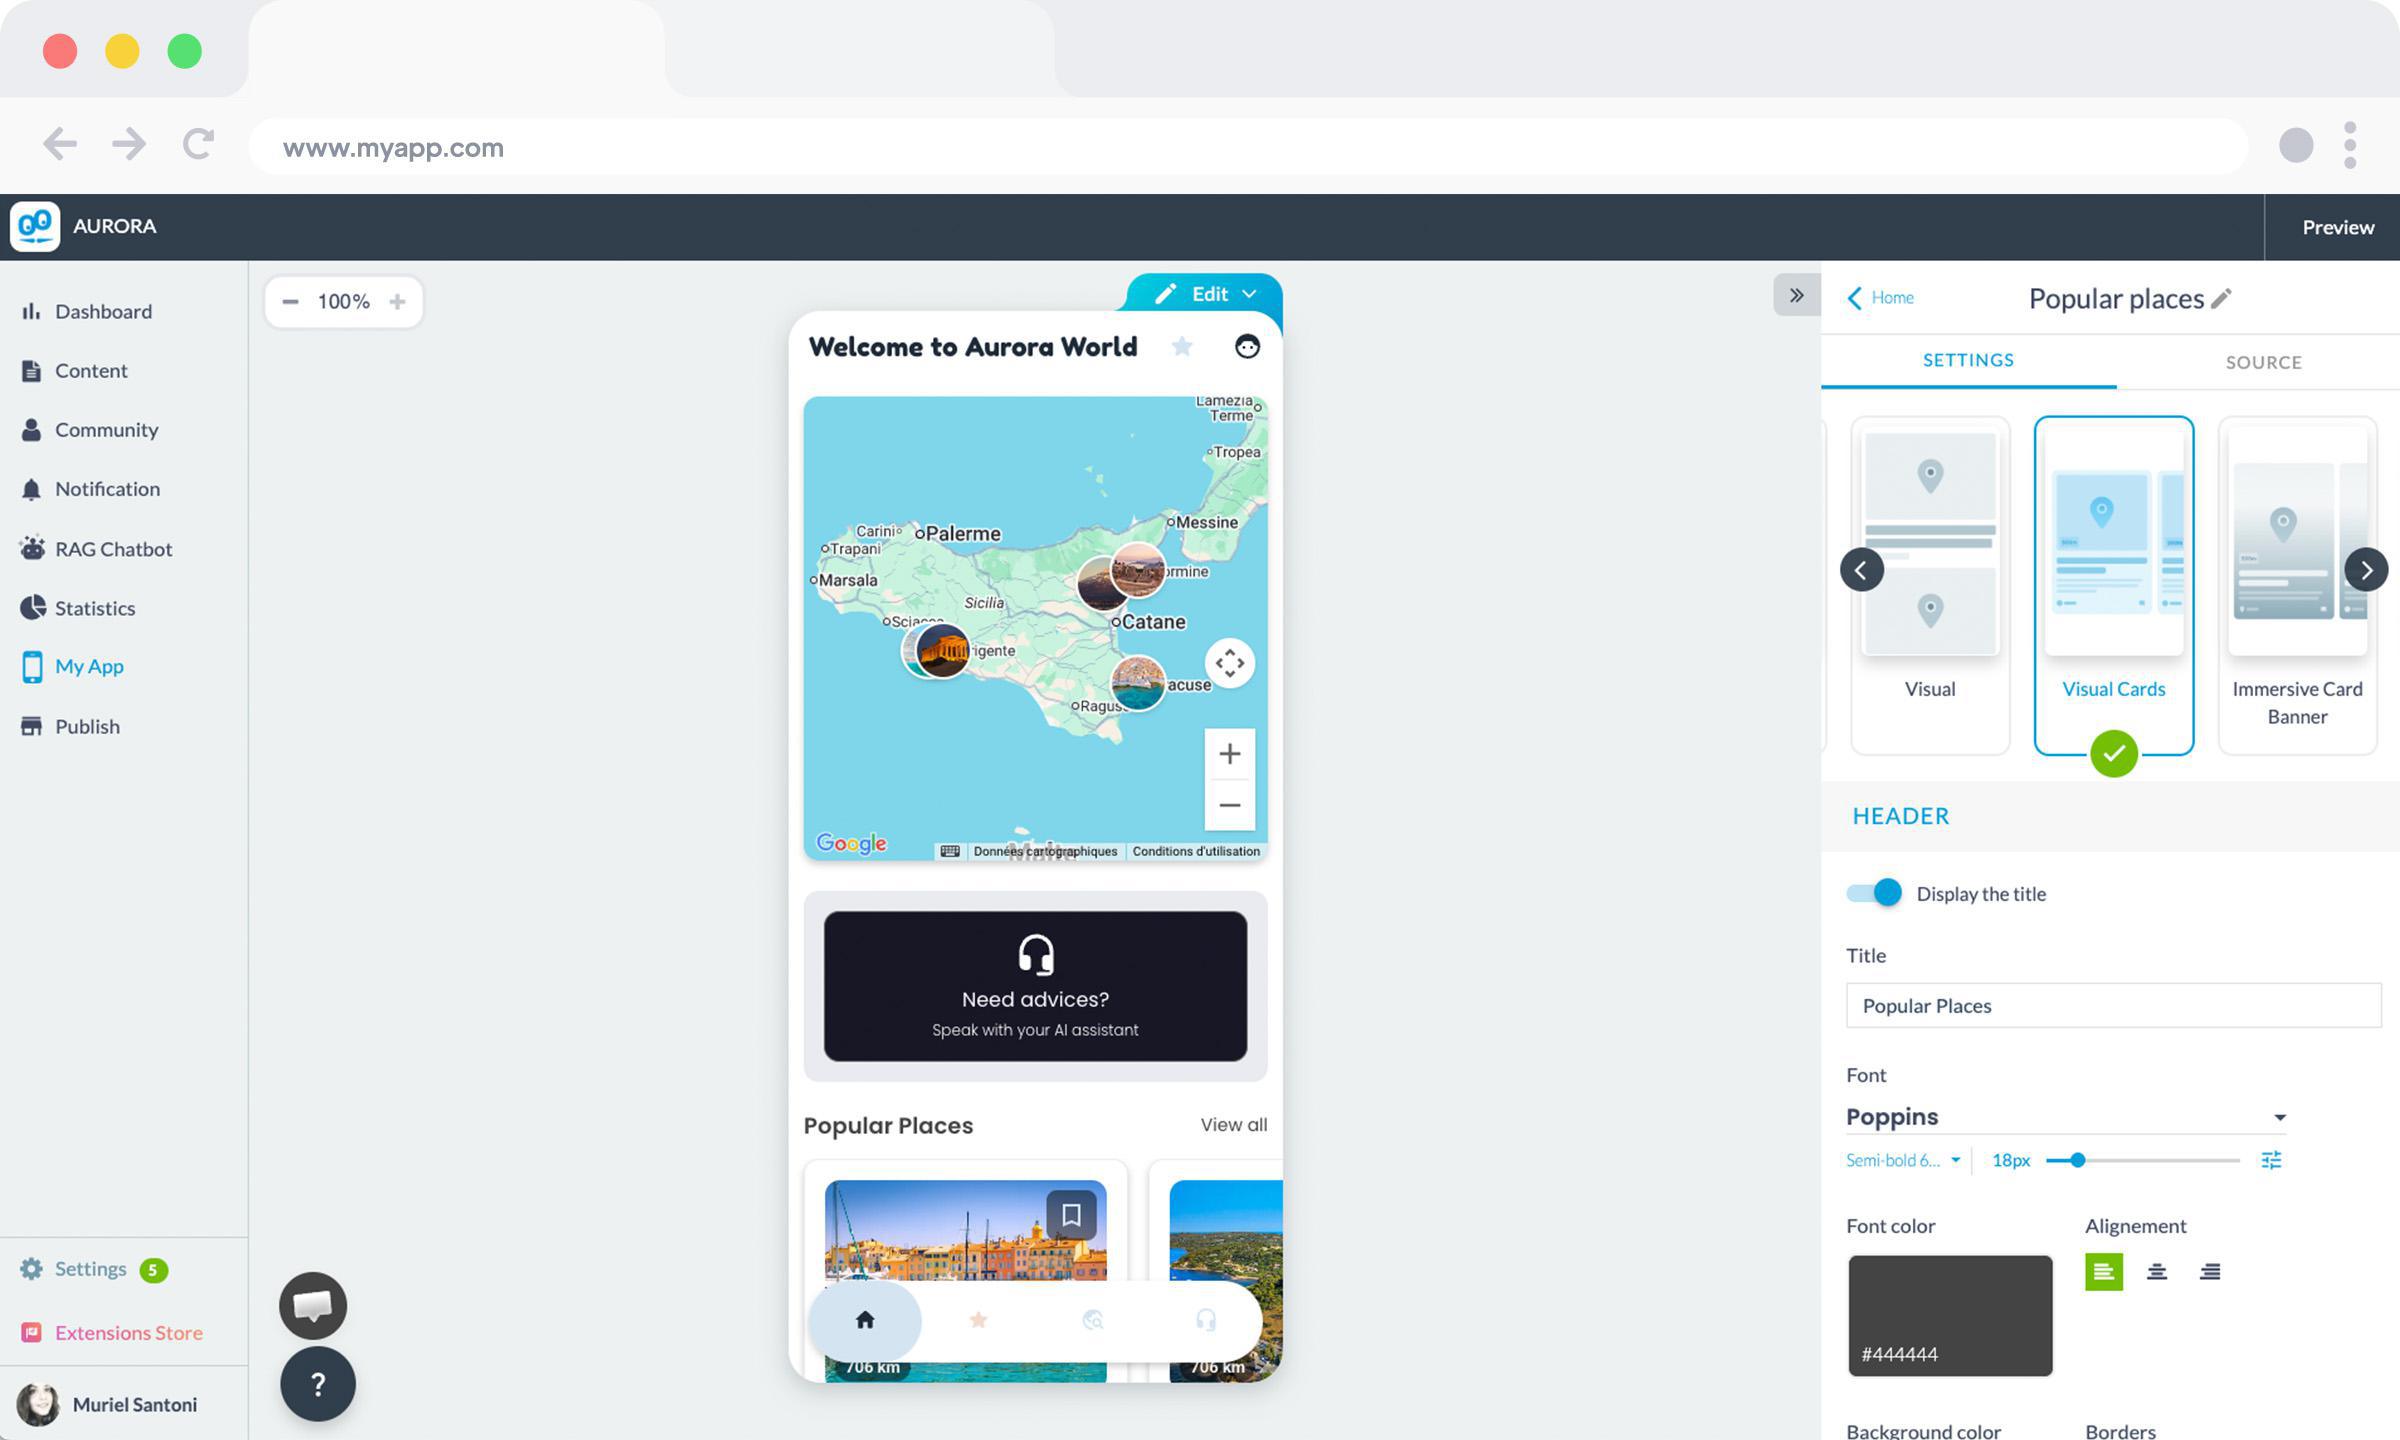The image size is (2400, 1440).
Task: Click the pencil icon beside Popular places title
Action: (x=2221, y=298)
